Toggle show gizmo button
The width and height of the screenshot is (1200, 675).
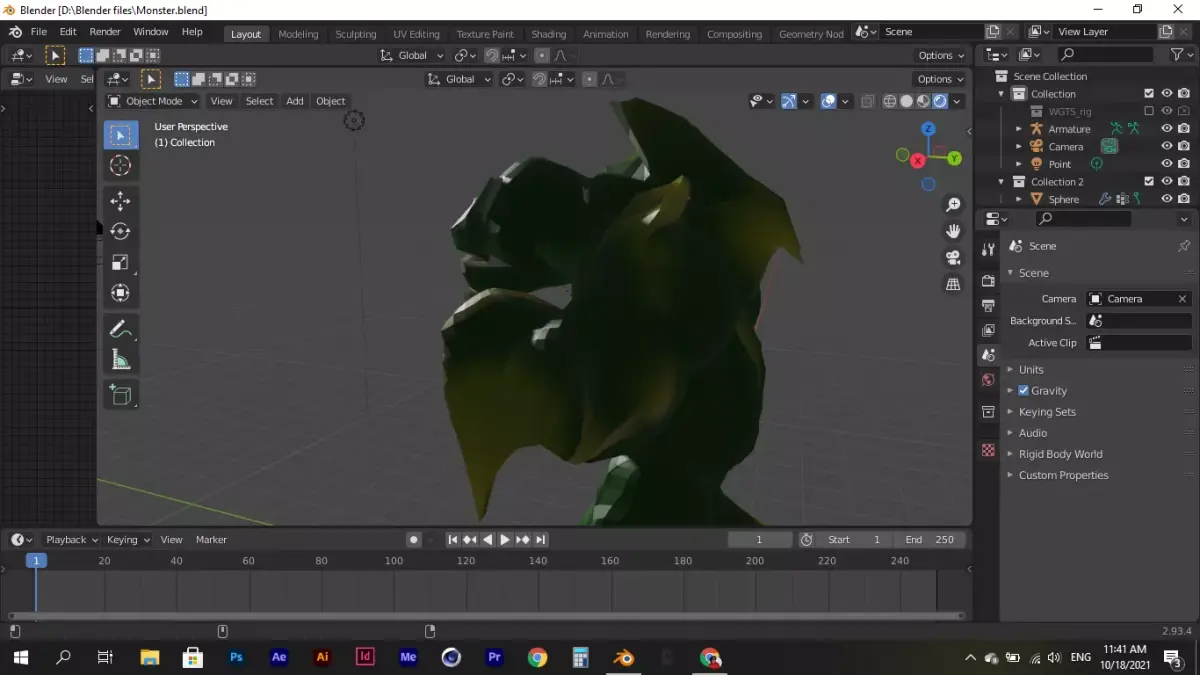coord(788,101)
